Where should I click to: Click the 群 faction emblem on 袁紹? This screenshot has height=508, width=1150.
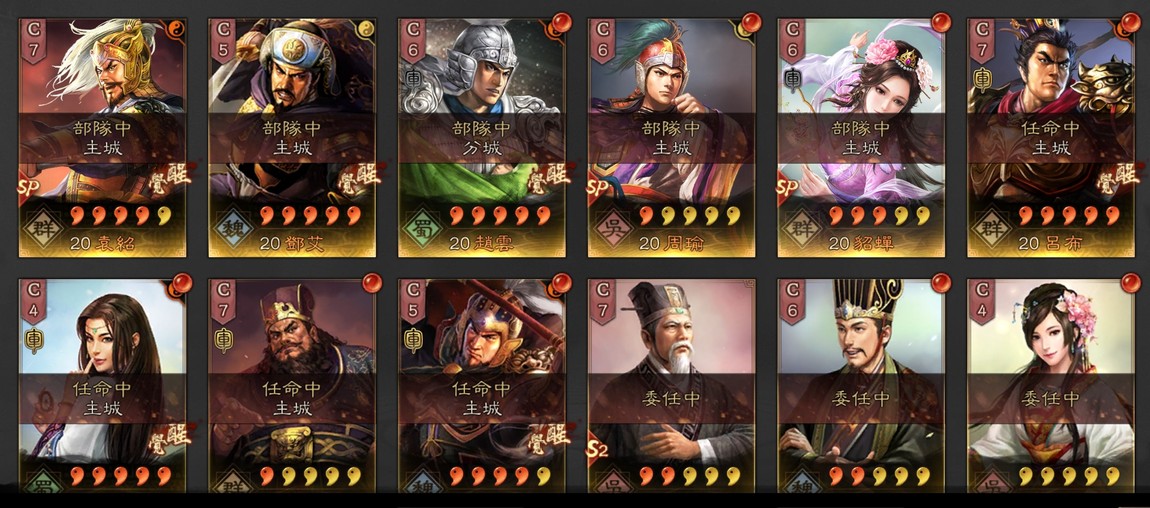point(43,226)
